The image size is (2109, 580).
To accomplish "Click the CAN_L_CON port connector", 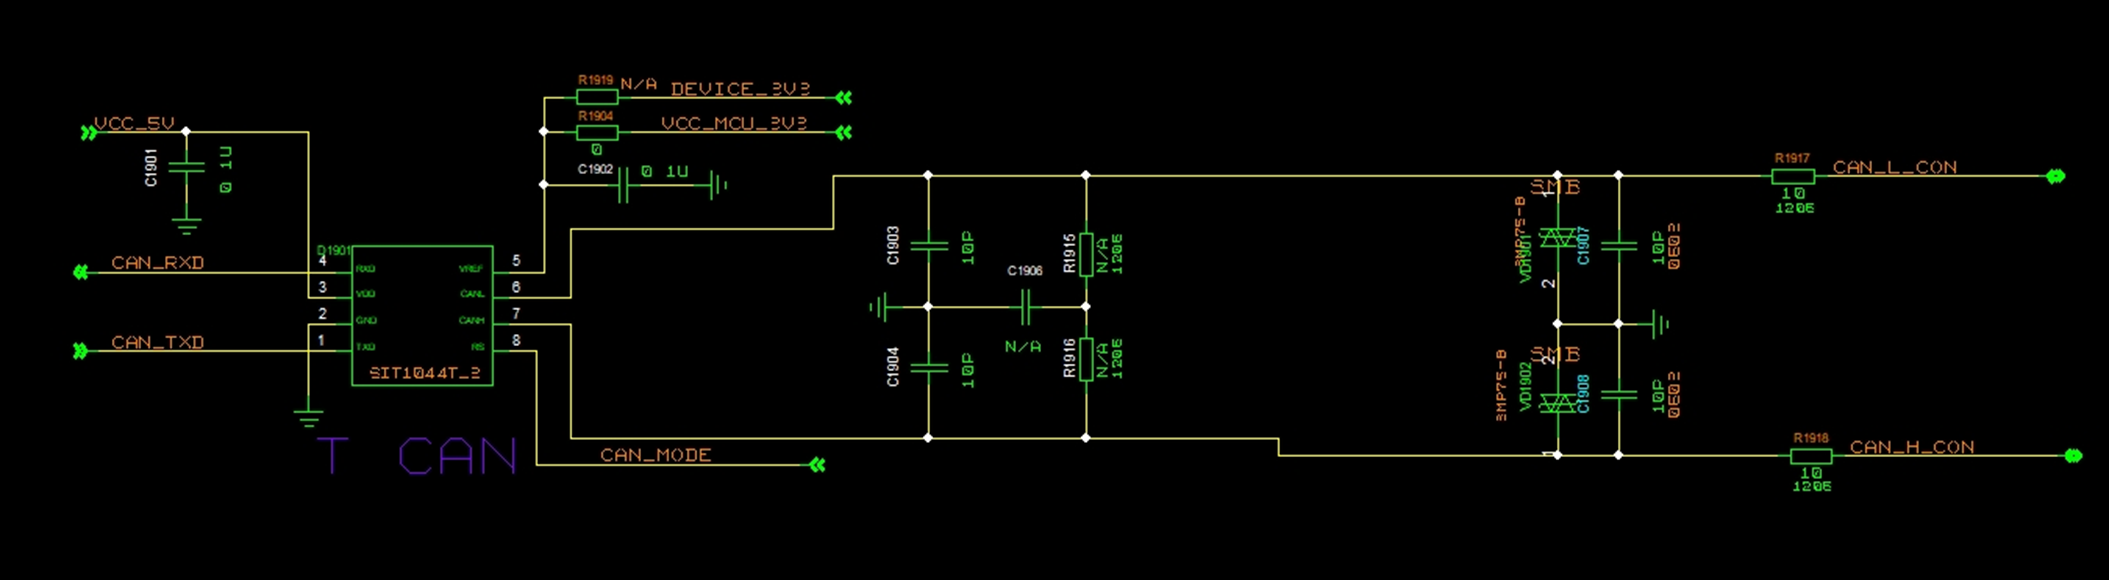I will (x=2056, y=176).
